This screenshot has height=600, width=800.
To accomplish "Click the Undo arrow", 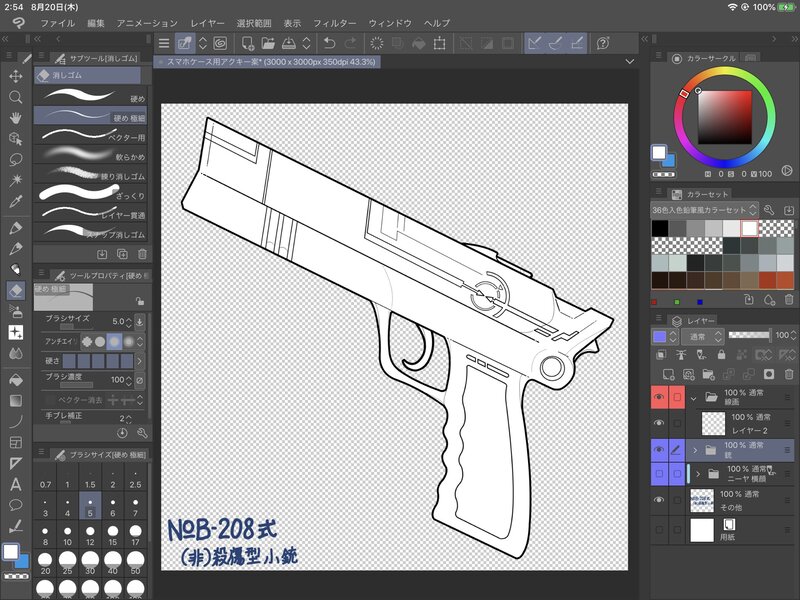I will tap(330, 43).
